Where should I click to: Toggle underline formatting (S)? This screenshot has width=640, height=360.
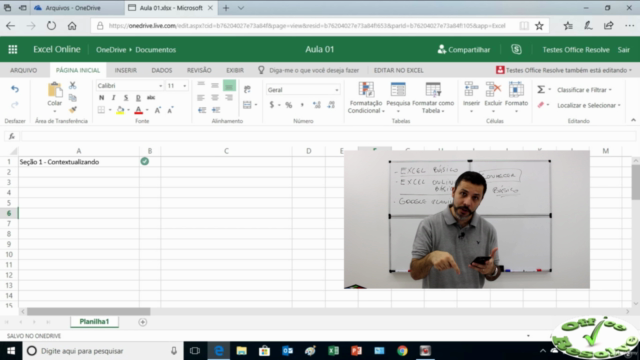click(x=126, y=98)
